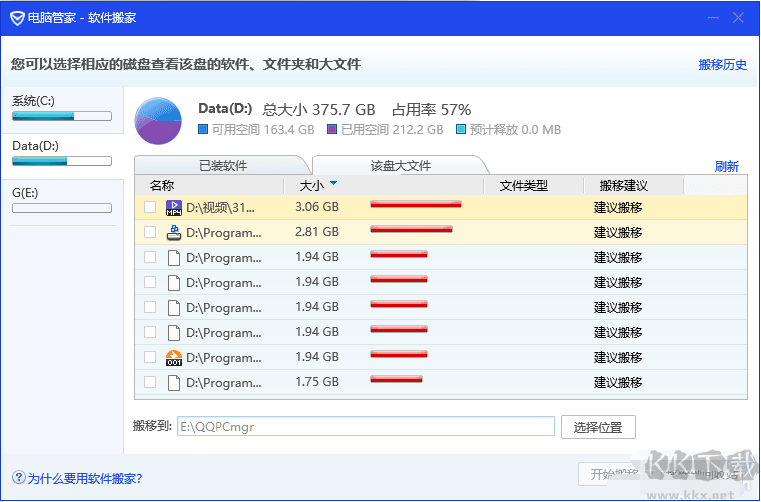Click the 刷新 refresh link
761x502 pixels.
click(726, 166)
